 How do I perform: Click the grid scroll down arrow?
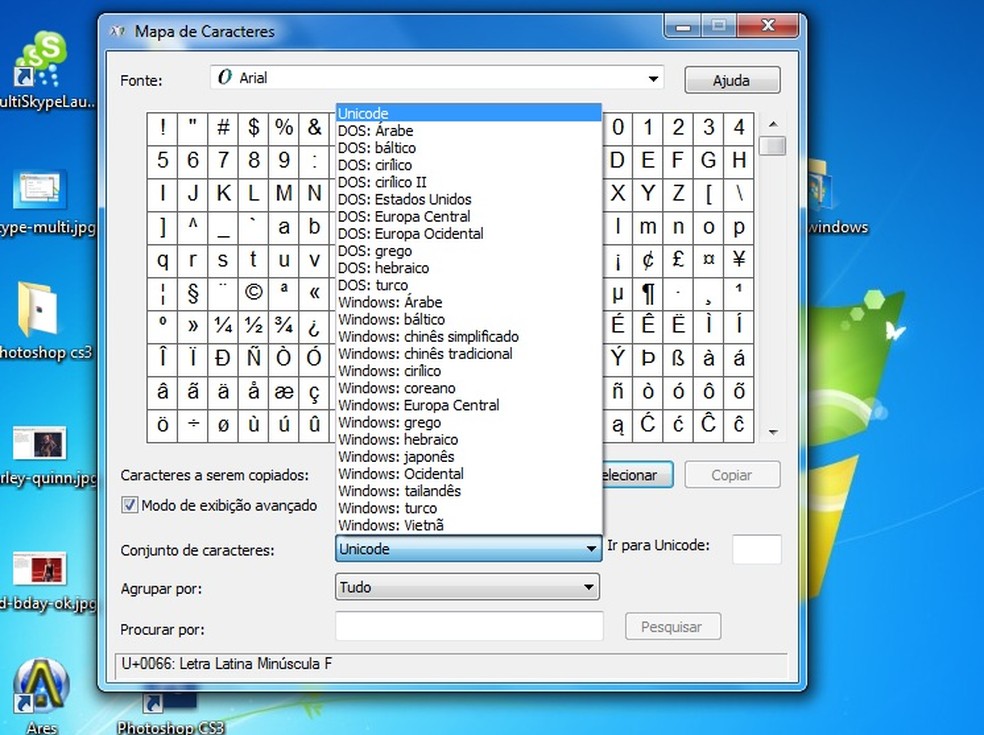(x=773, y=432)
